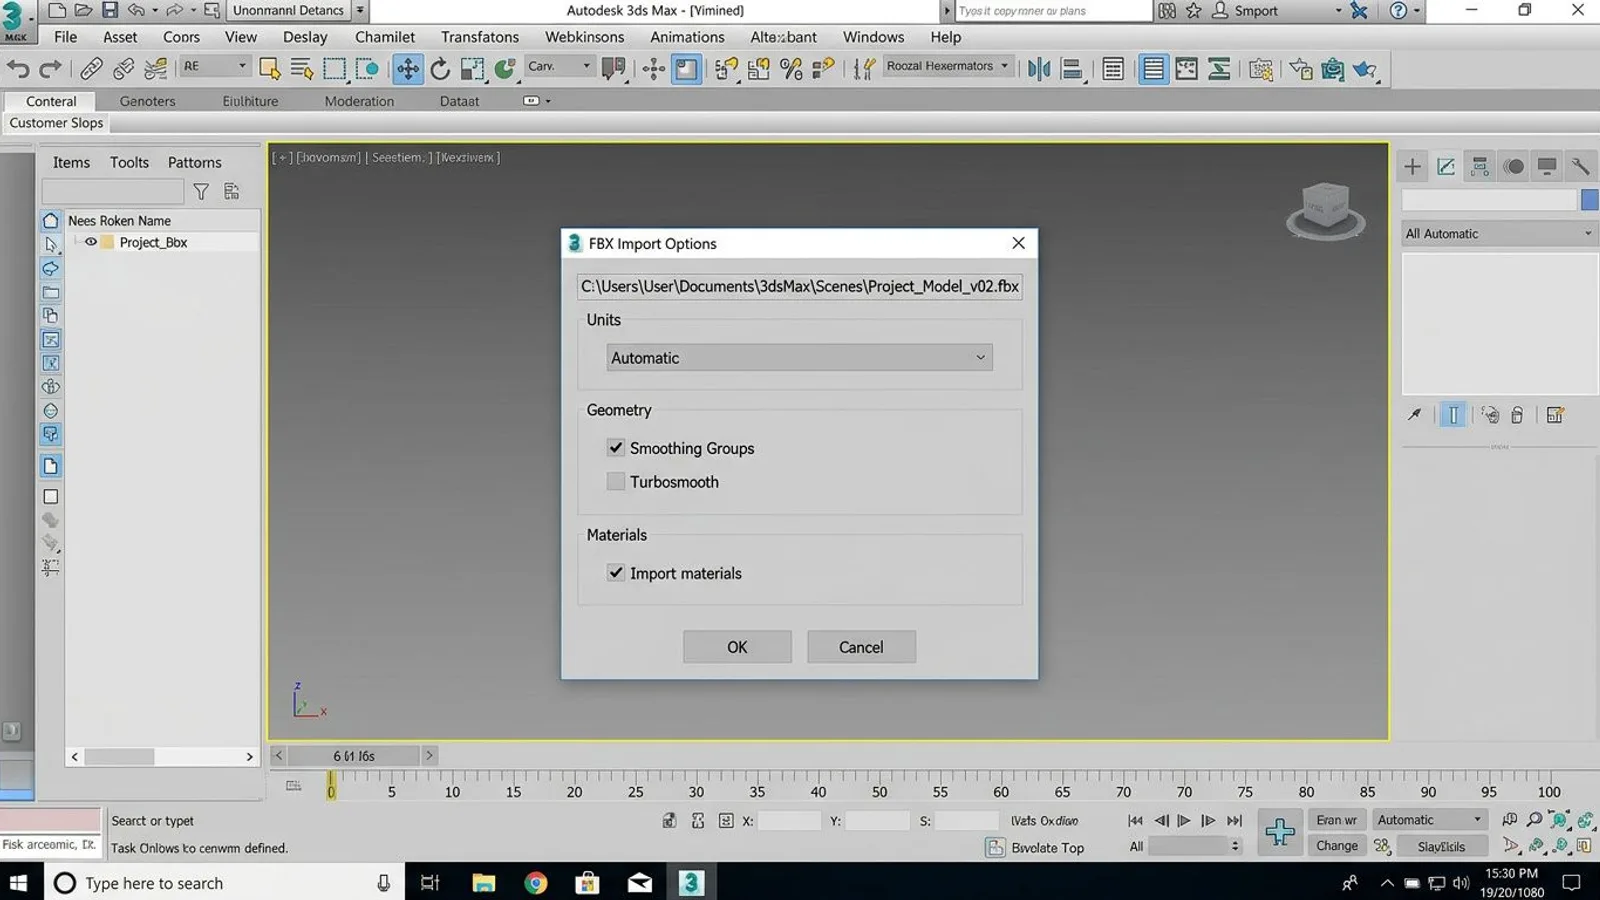Click the ViewCube in viewport
The image size is (1600, 900).
click(1326, 210)
